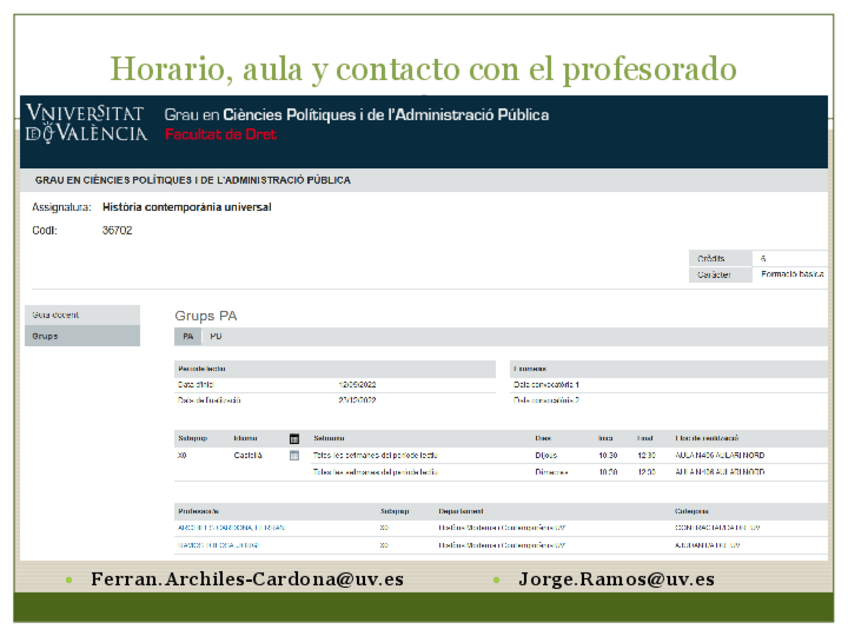Open the Archiles Cardona professor link

coord(231,527)
